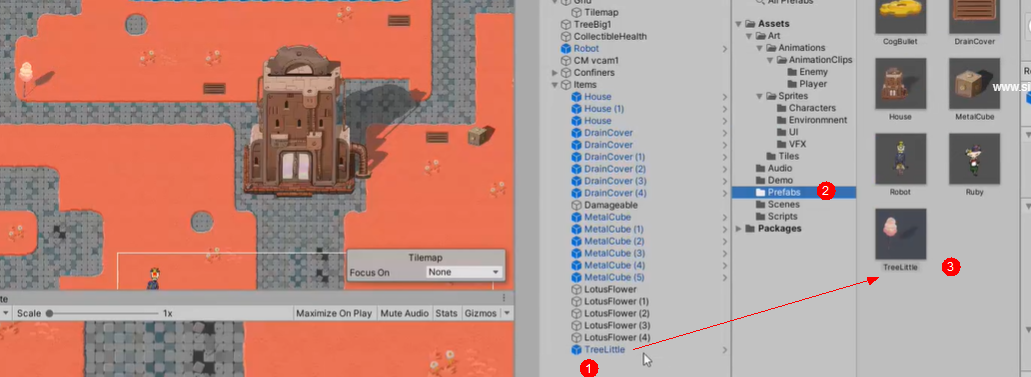Click the Demo folder icon
Viewport: 1031px width, 377px height.
coord(760,180)
